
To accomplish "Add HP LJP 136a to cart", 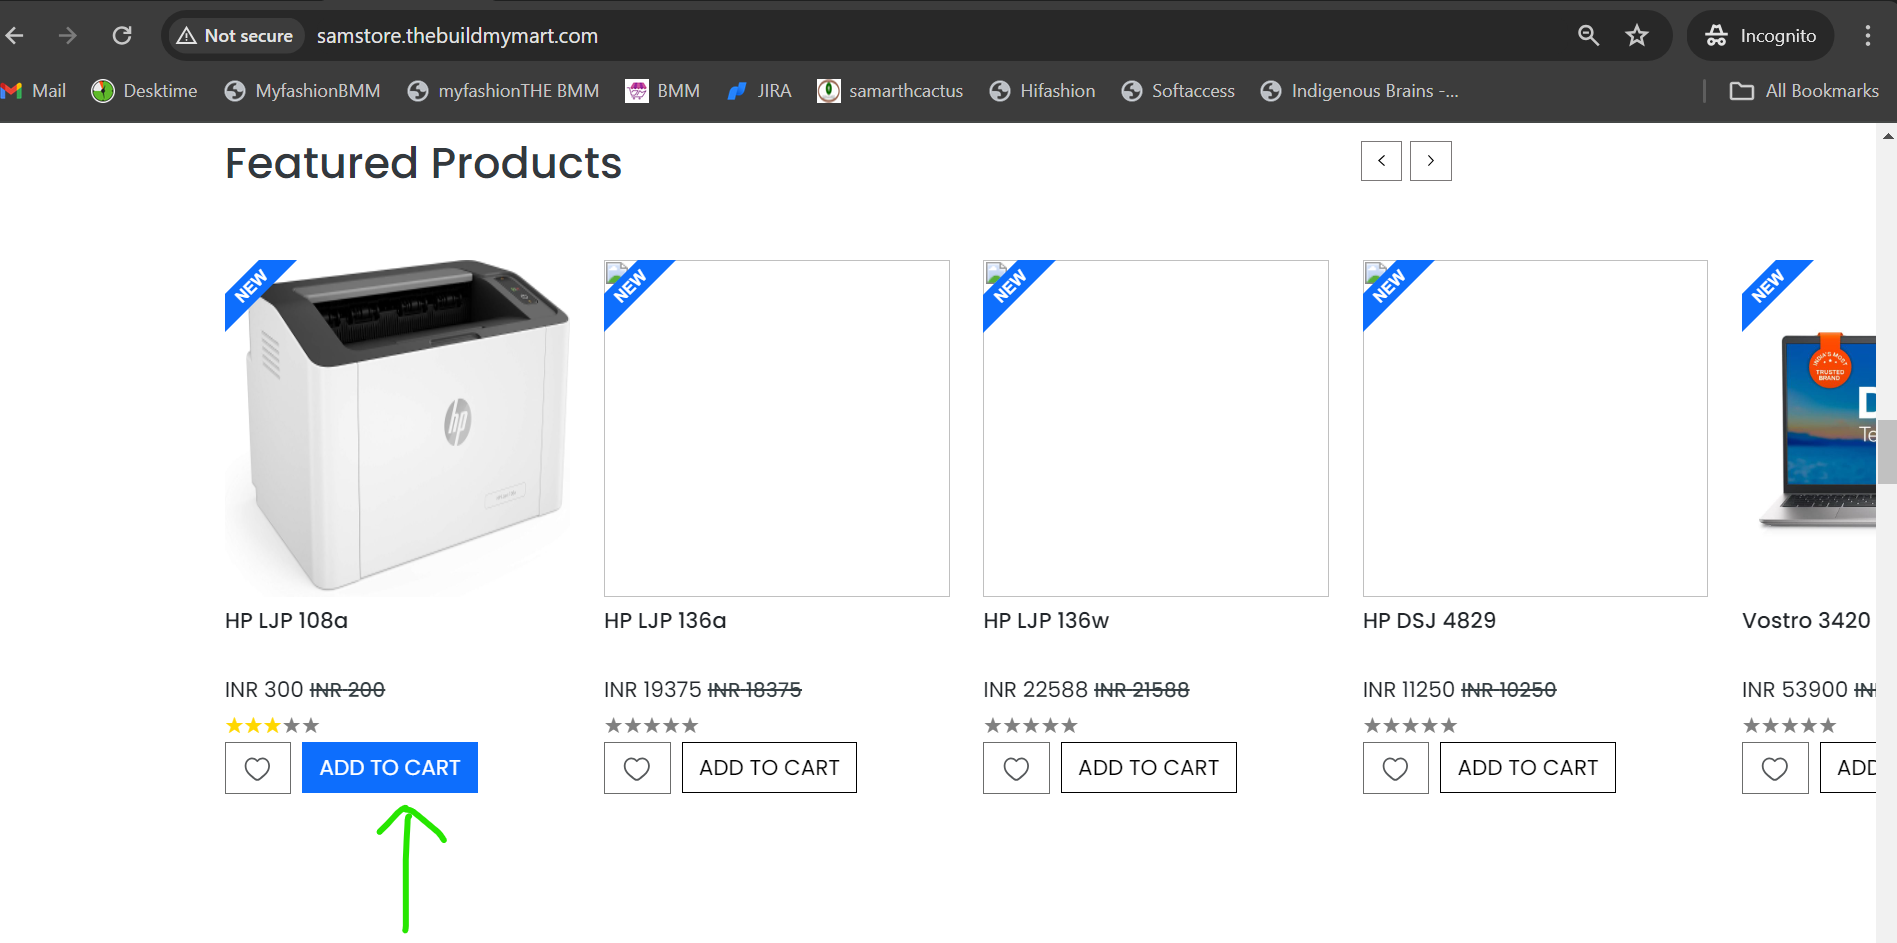I will click(769, 768).
